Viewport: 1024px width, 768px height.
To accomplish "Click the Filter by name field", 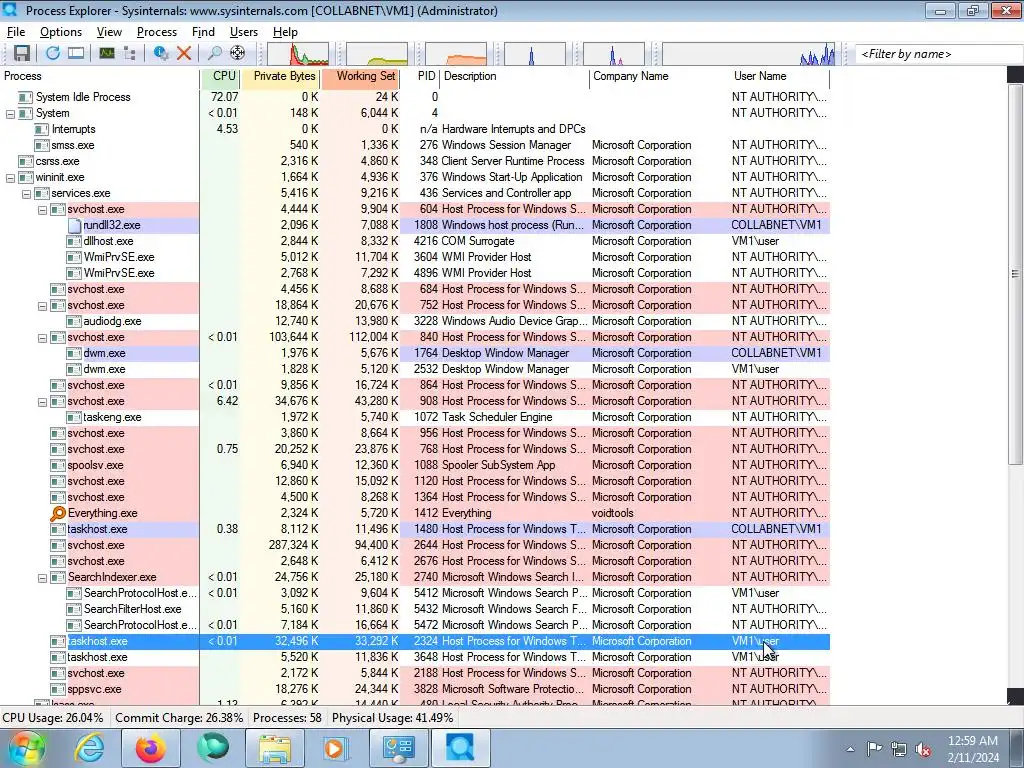I will pyautogui.click(x=939, y=54).
